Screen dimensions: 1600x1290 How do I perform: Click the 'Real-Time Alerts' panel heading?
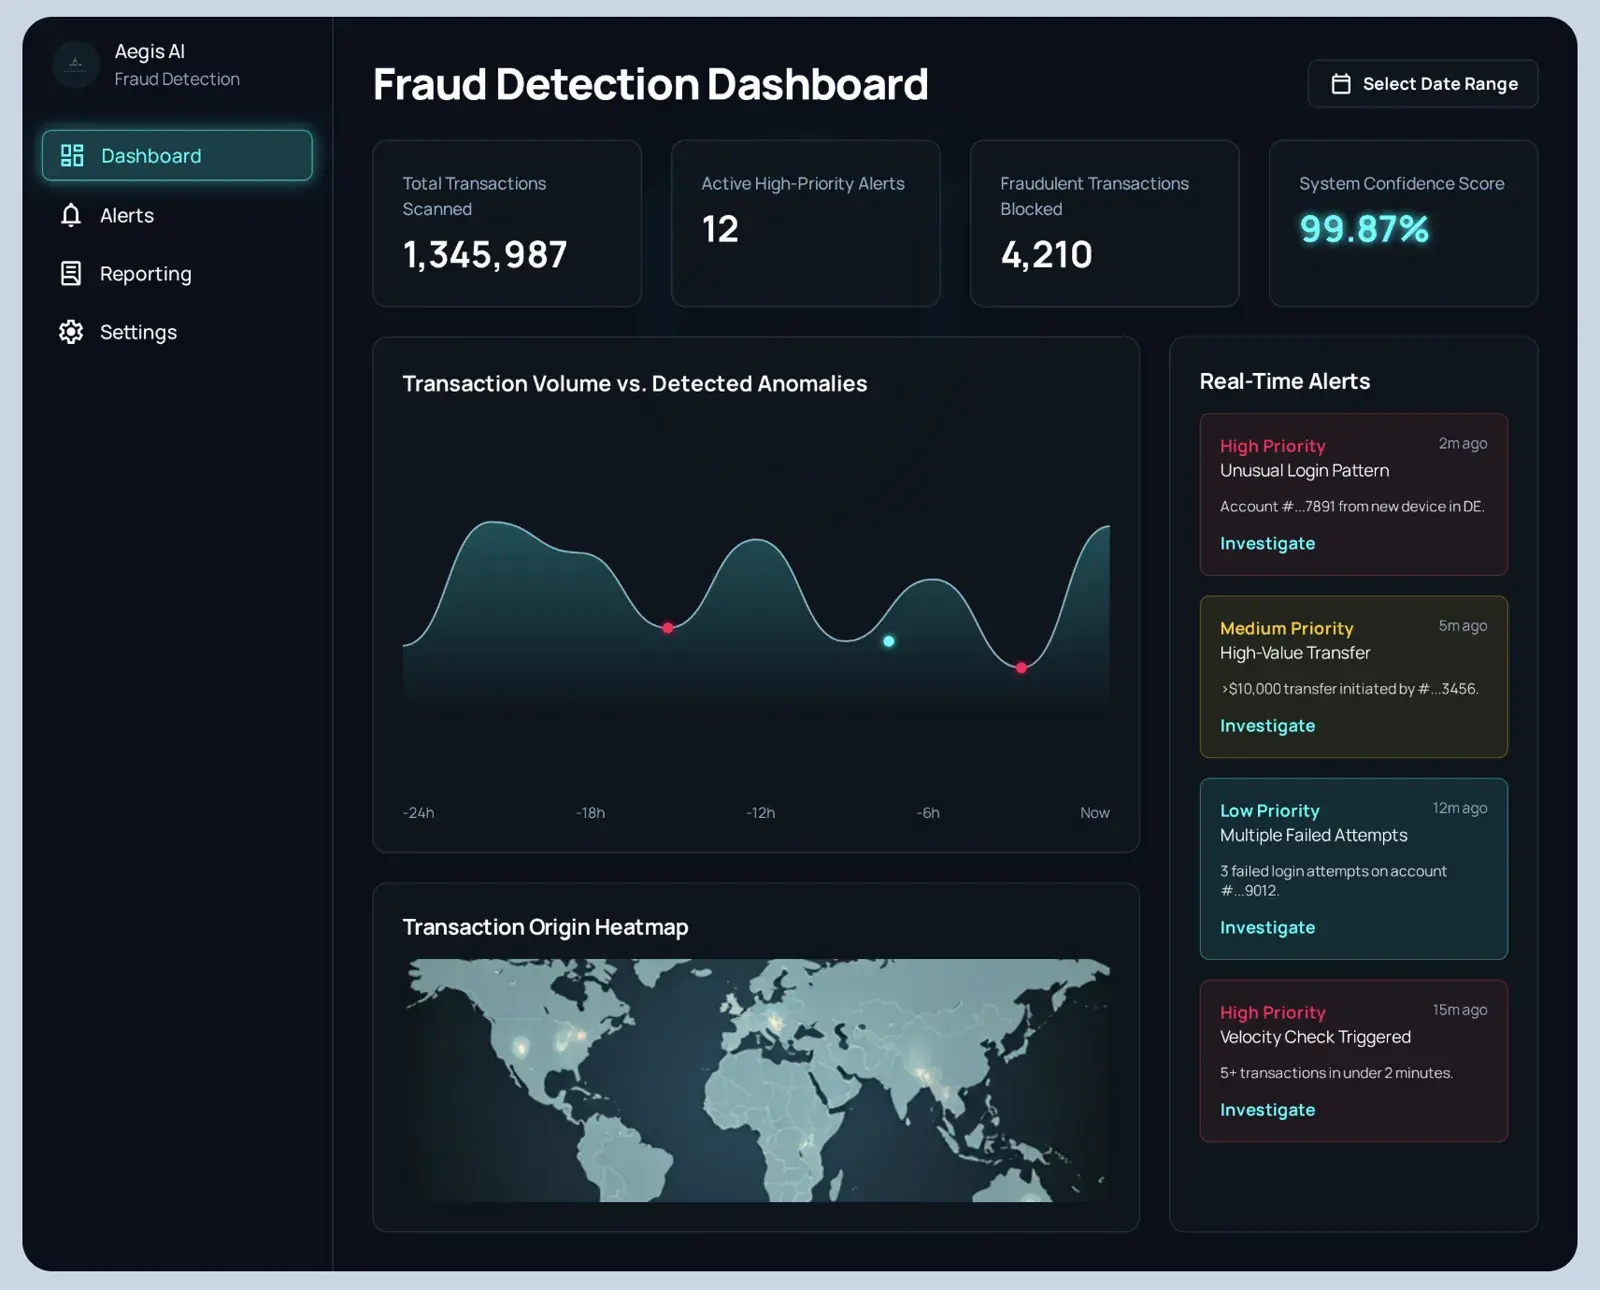point(1285,381)
